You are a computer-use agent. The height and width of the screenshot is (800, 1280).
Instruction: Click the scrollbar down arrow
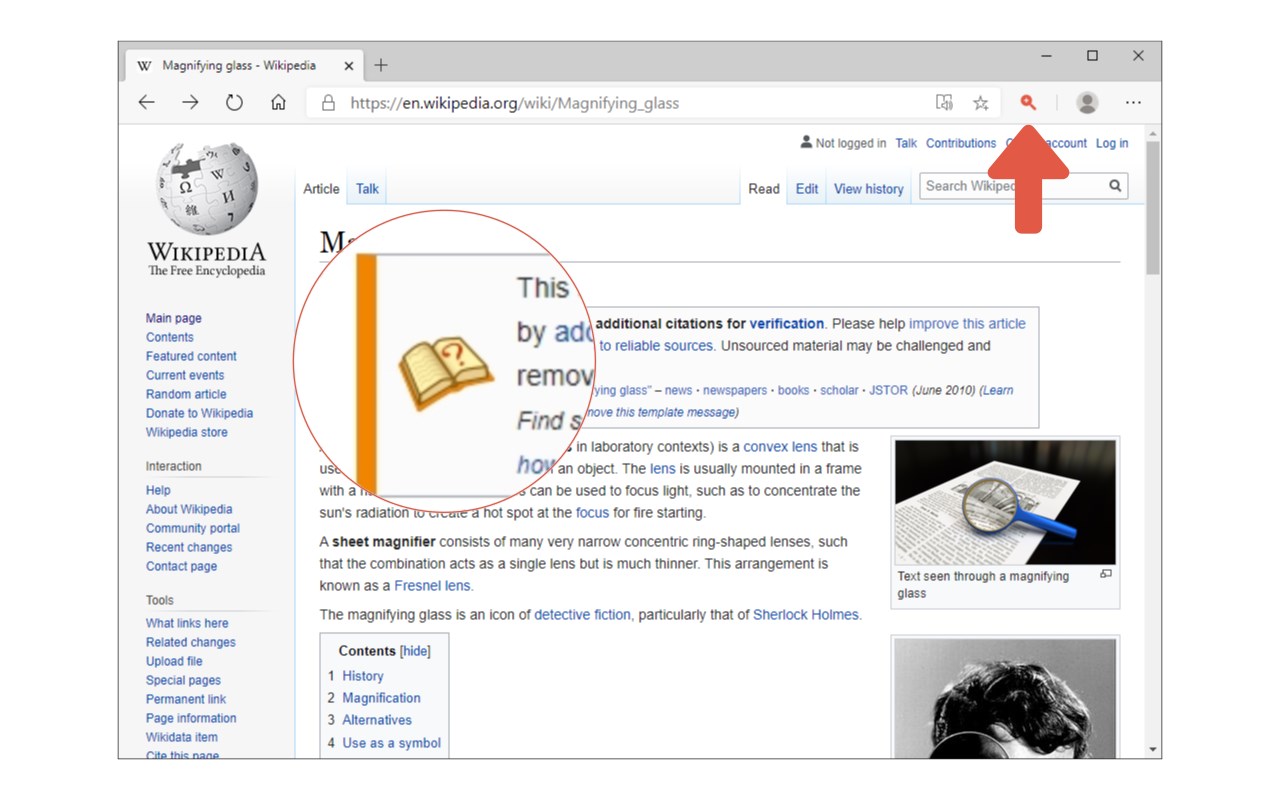tap(1153, 749)
